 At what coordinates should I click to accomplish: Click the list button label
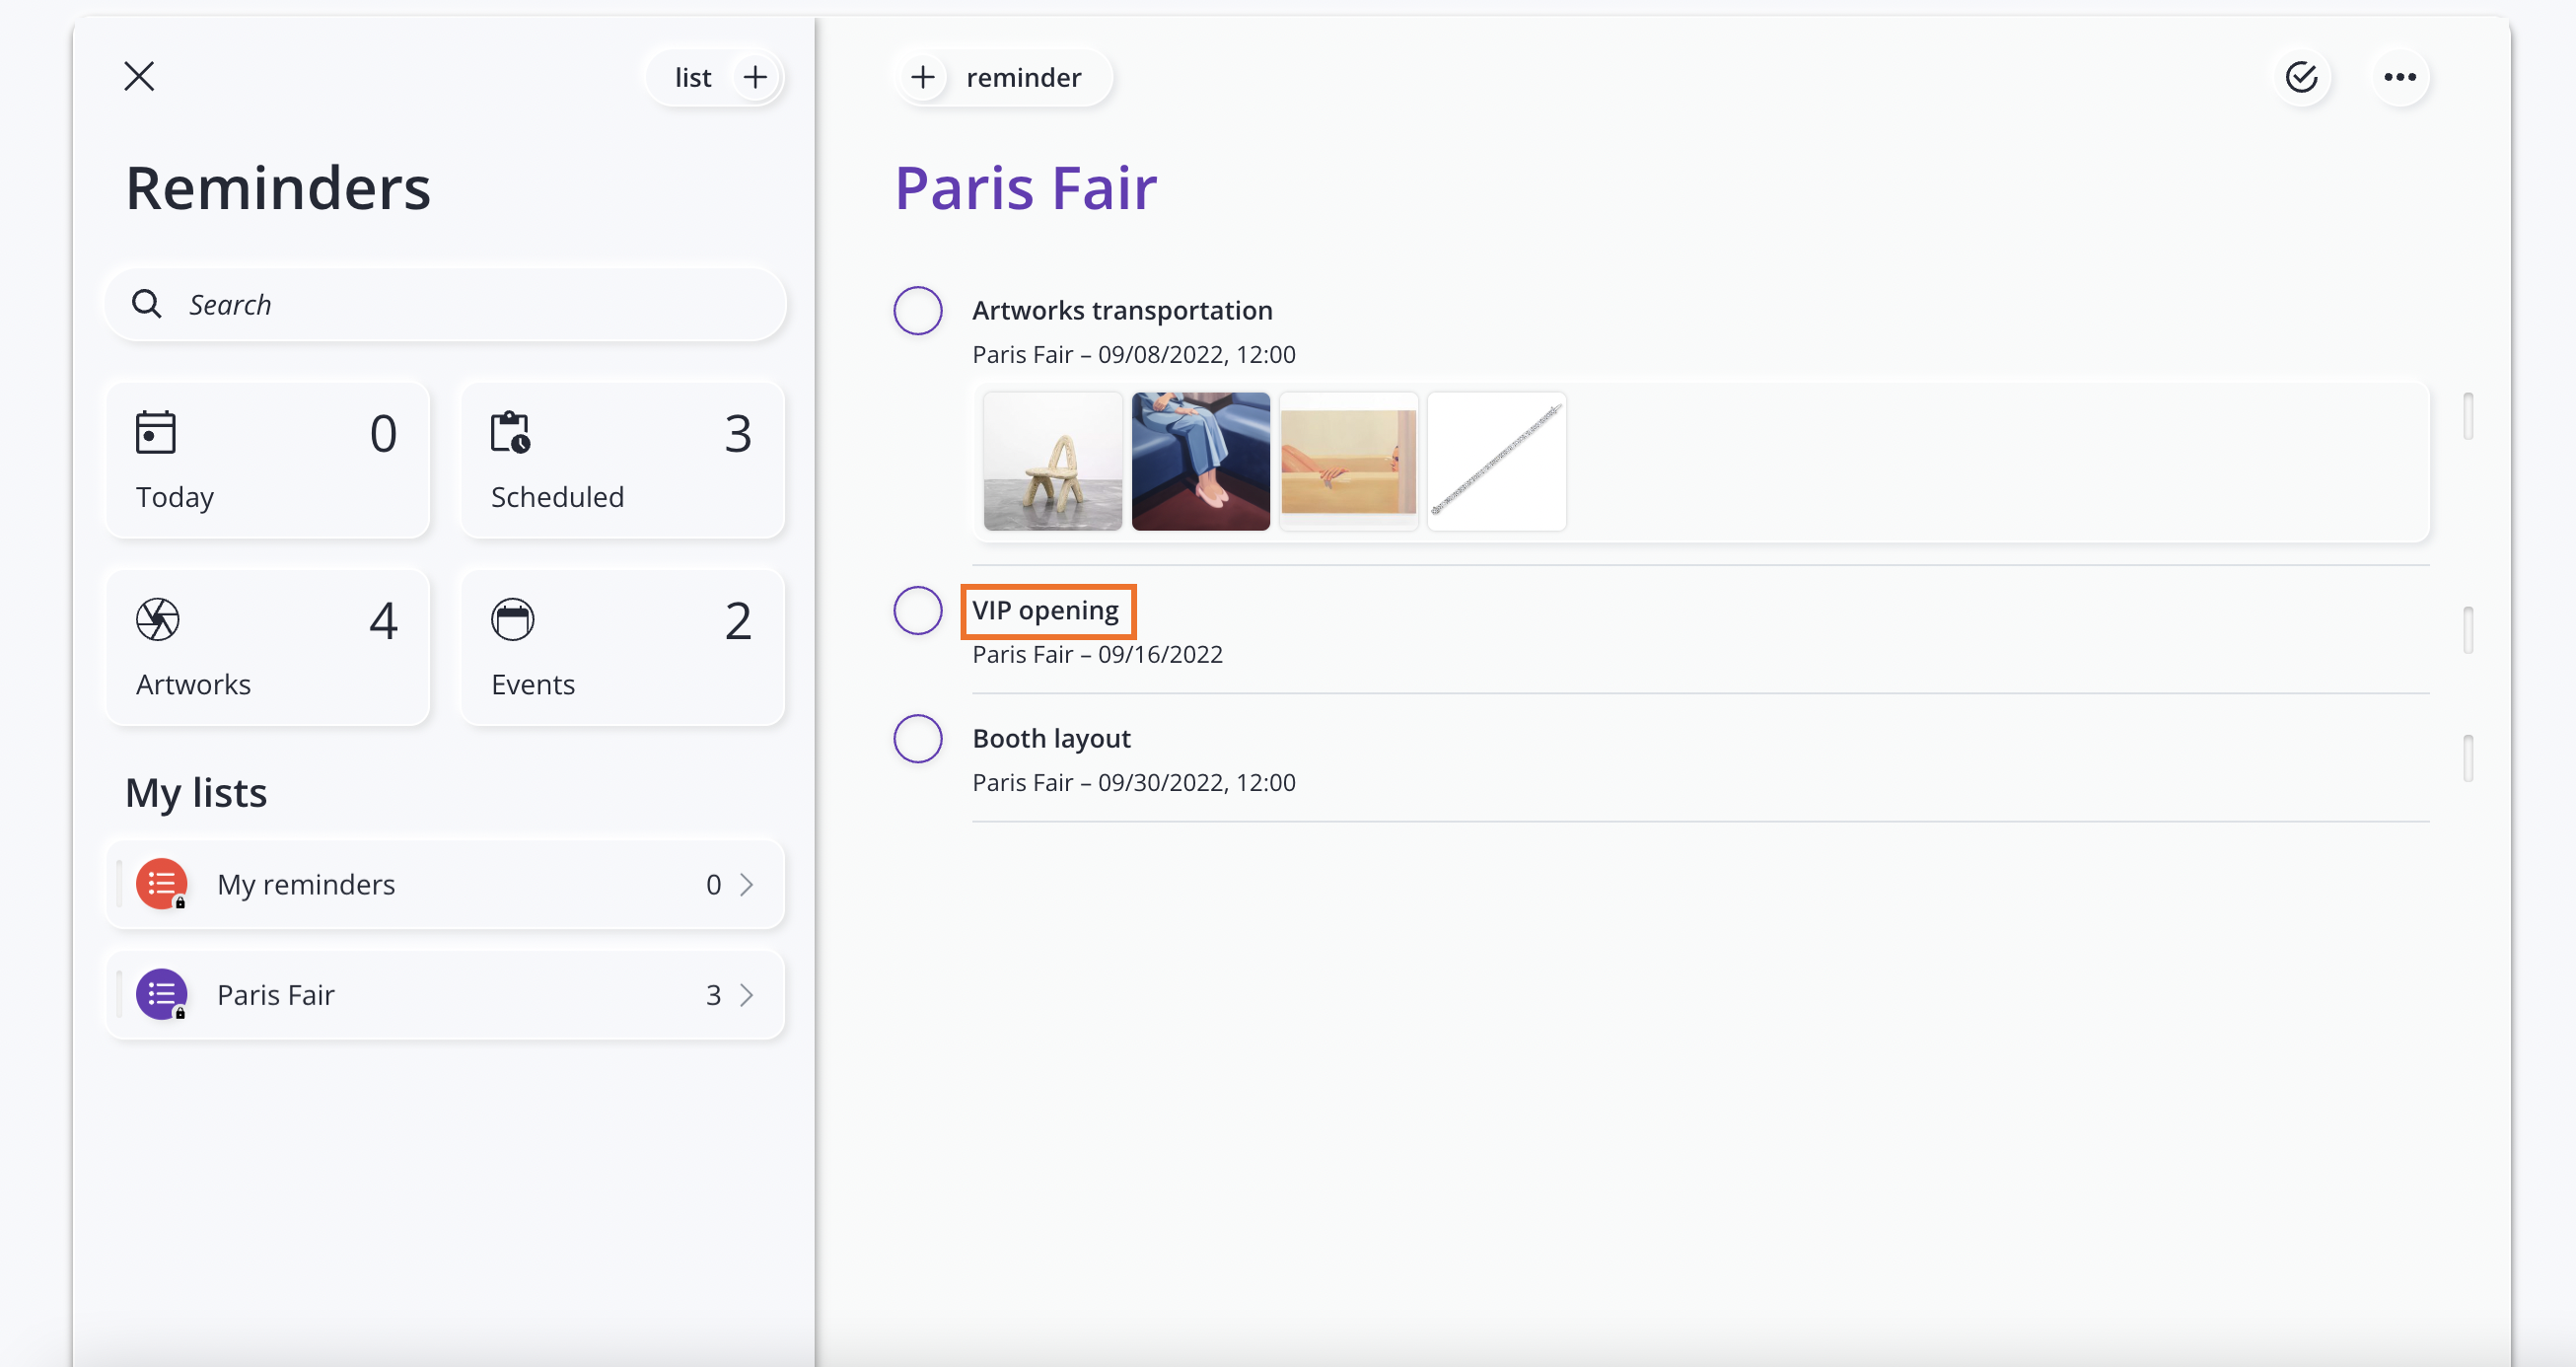[693, 77]
